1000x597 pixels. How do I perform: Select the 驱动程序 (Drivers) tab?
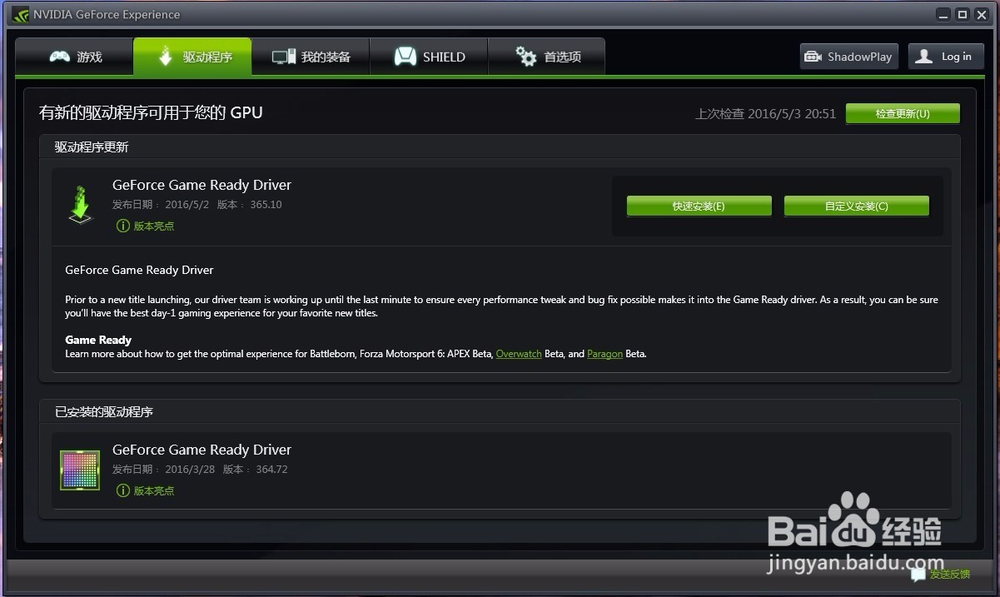(193, 57)
